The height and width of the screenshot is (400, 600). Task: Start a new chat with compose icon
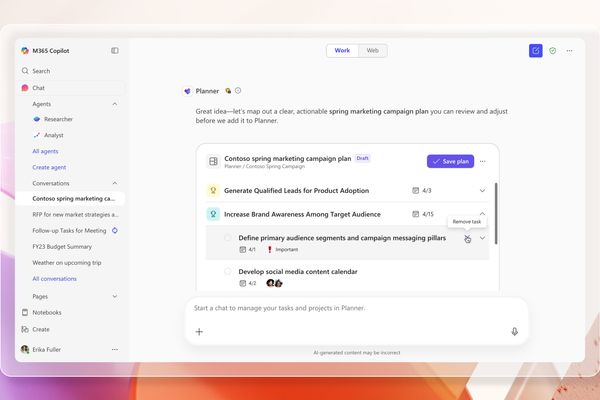coord(536,51)
